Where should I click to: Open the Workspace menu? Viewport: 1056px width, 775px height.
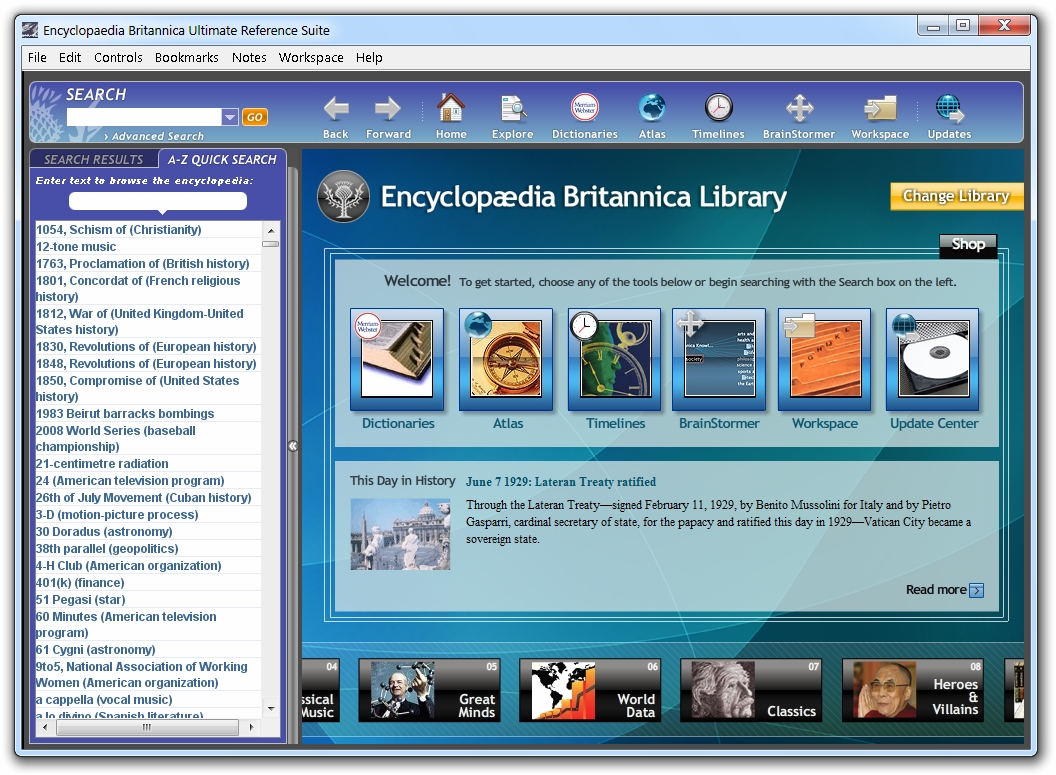pyautogui.click(x=311, y=58)
